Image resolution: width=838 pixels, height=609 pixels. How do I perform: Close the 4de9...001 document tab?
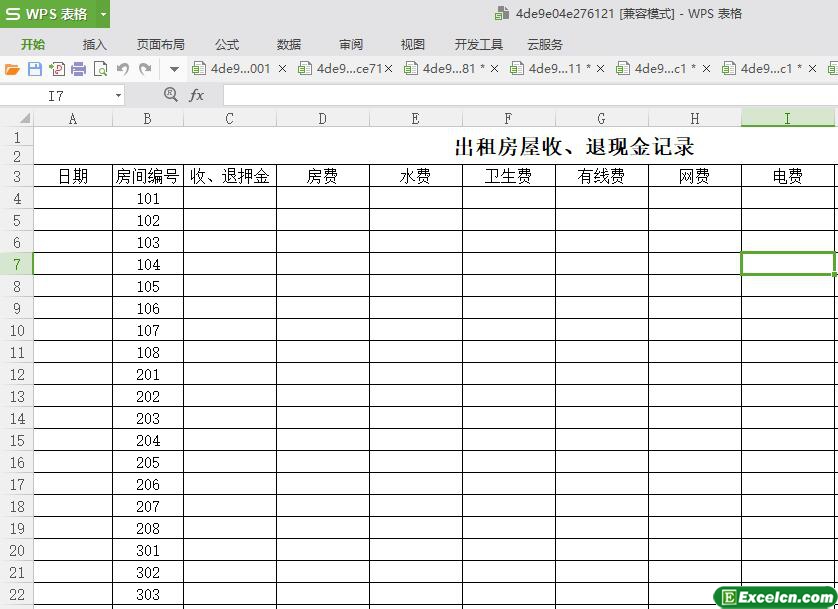tap(283, 68)
